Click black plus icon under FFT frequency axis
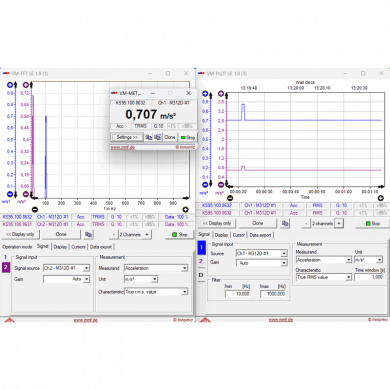Image resolution: width=390 pixels, height=390 pixels. pyautogui.click(x=185, y=209)
